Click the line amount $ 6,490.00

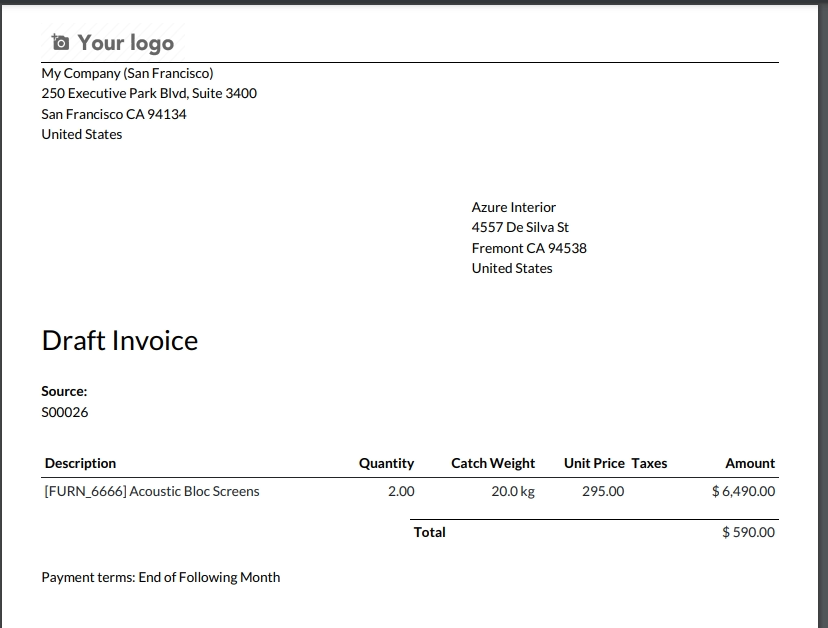744,491
